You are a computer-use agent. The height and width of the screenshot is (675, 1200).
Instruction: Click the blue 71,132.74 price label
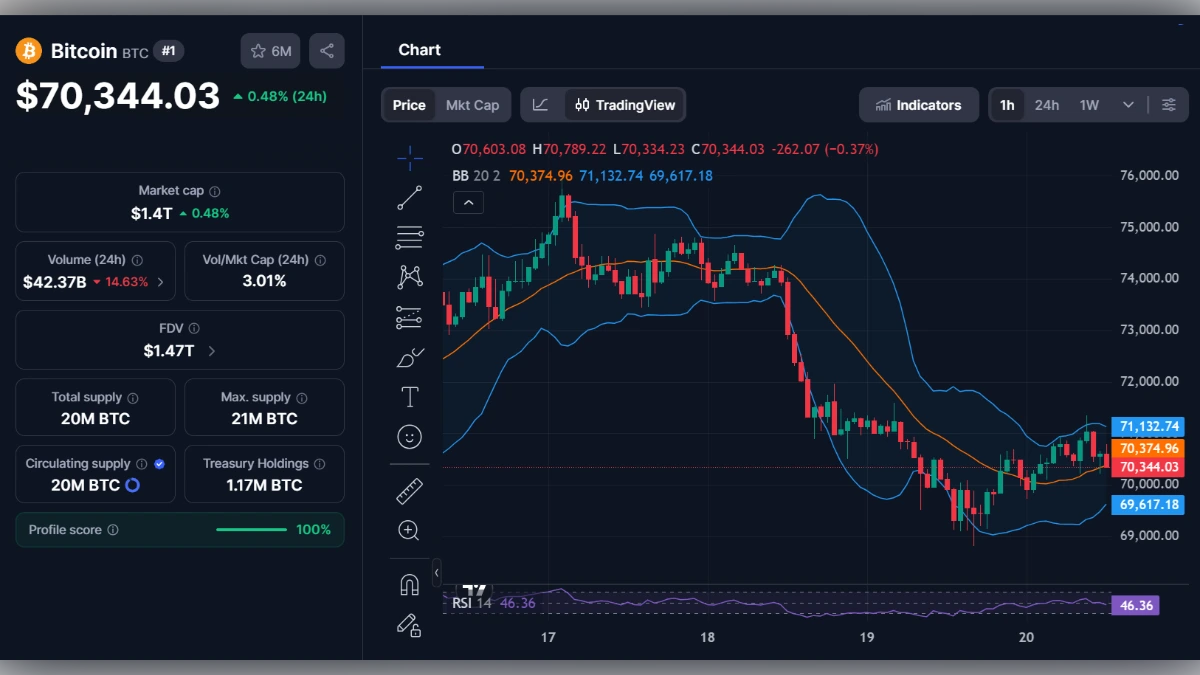click(1148, 426)
